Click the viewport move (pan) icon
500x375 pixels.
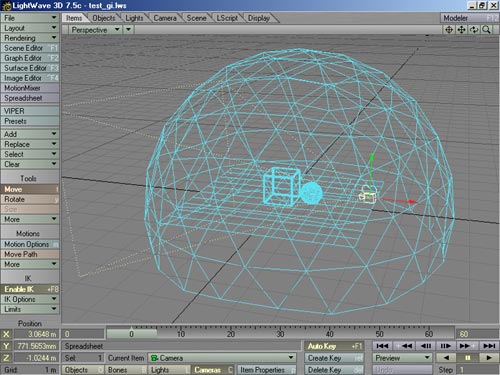(461, 30)
